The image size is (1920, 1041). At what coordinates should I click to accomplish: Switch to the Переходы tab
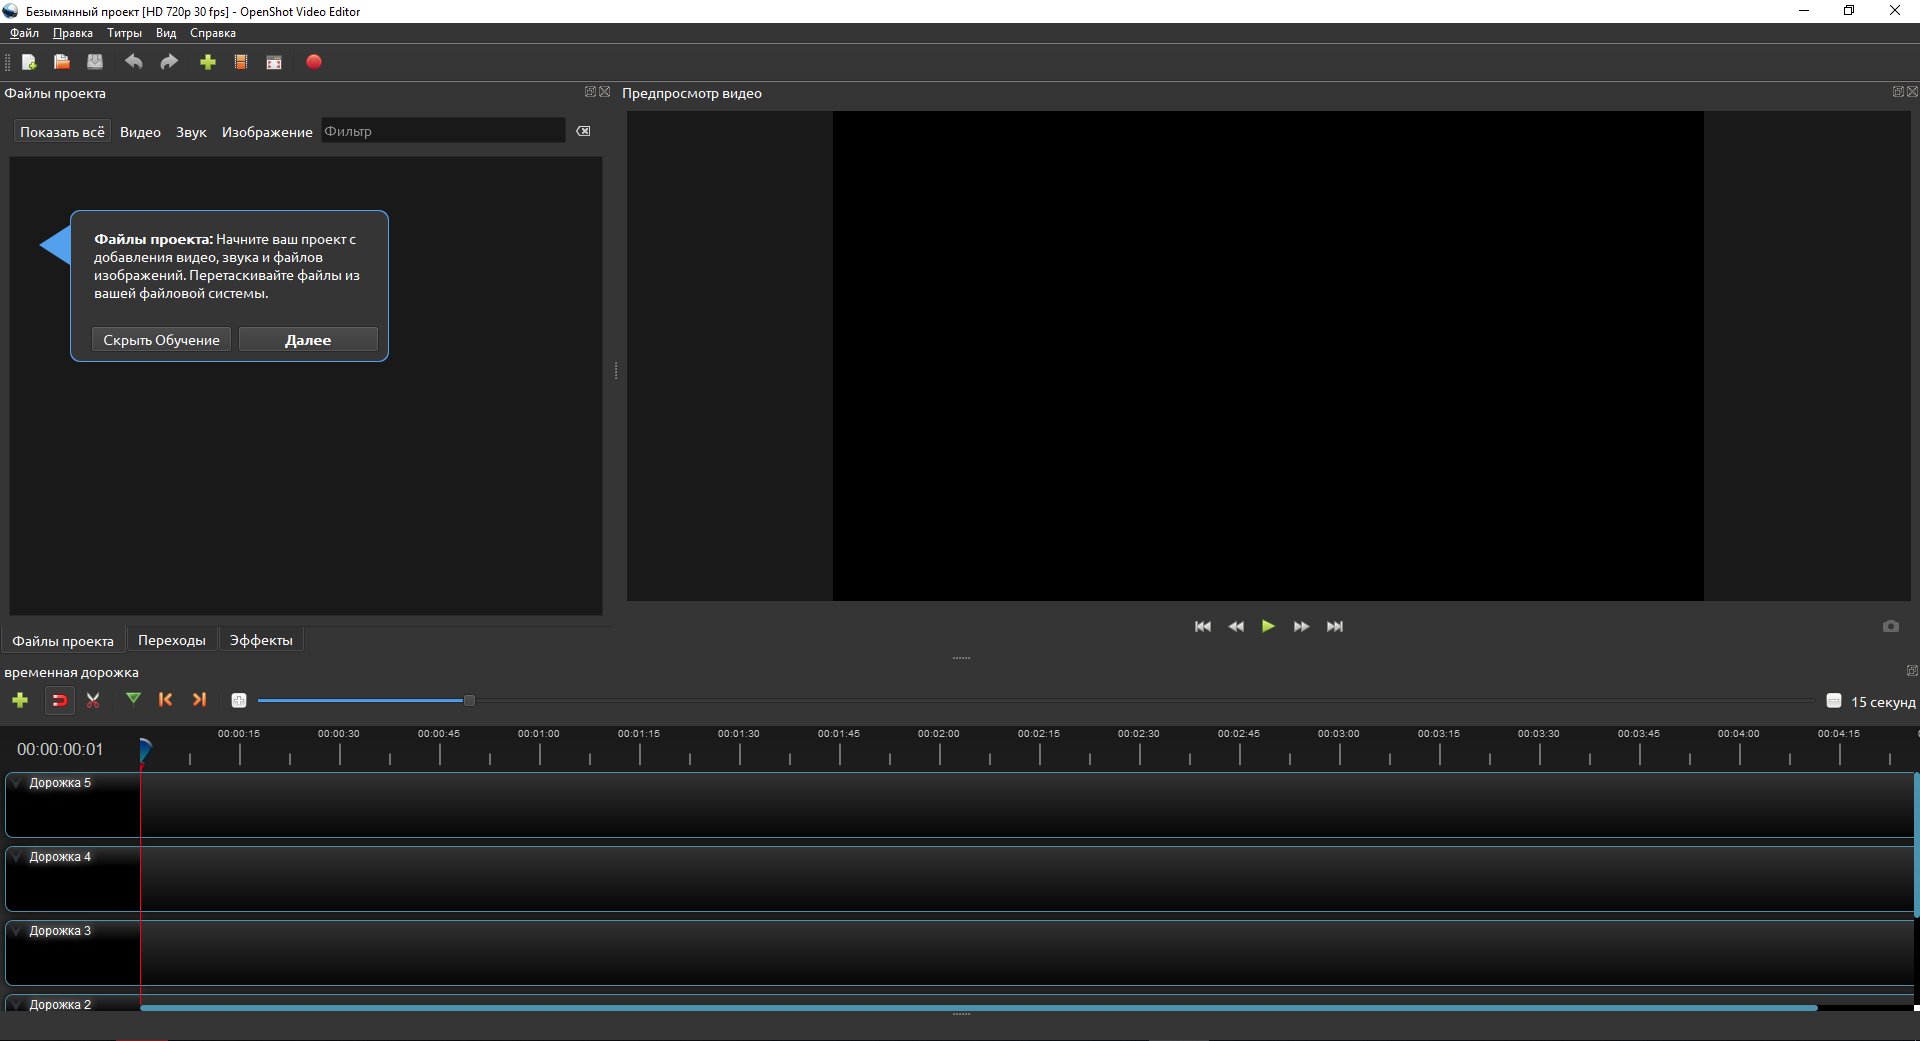[x=172, y=640]
